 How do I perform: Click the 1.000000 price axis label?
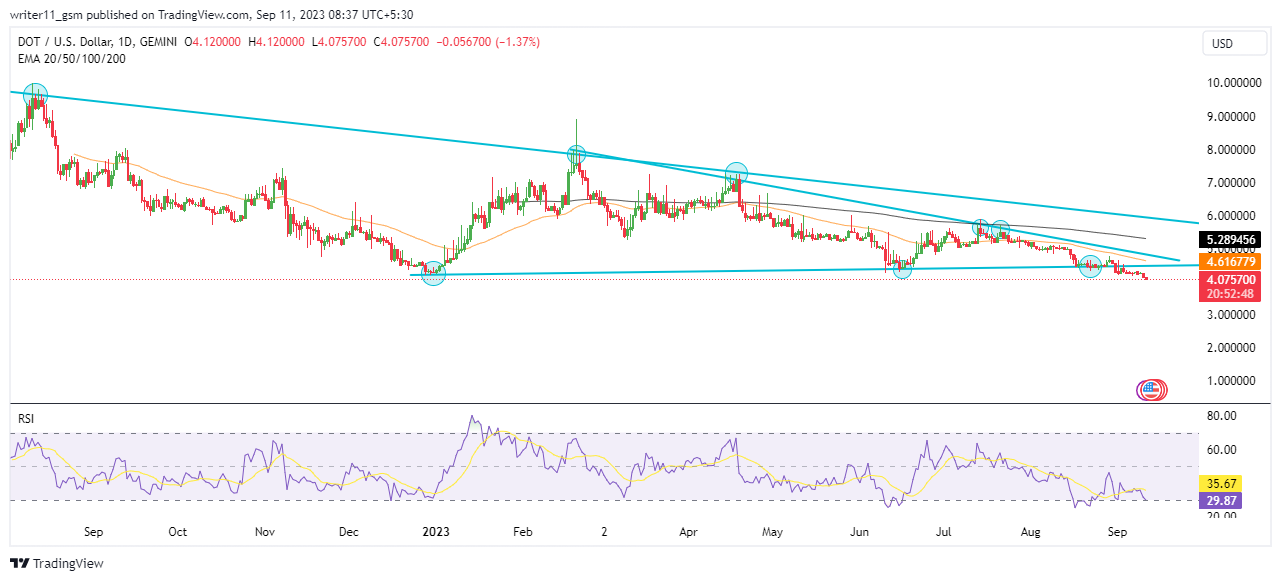point(1231,381)
